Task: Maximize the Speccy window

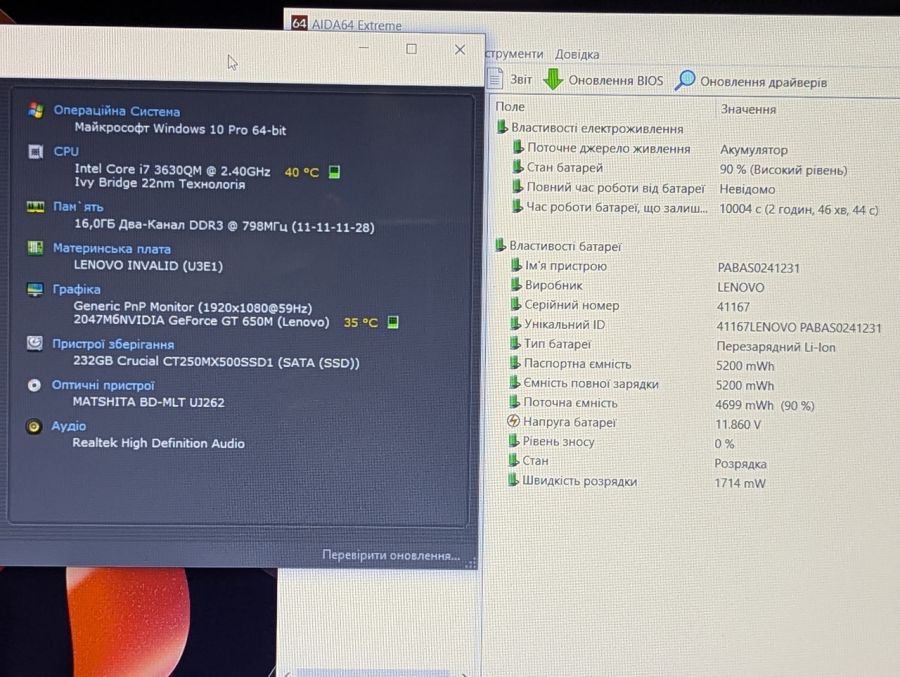Action: pyautogui.click(x=411, y=49)
